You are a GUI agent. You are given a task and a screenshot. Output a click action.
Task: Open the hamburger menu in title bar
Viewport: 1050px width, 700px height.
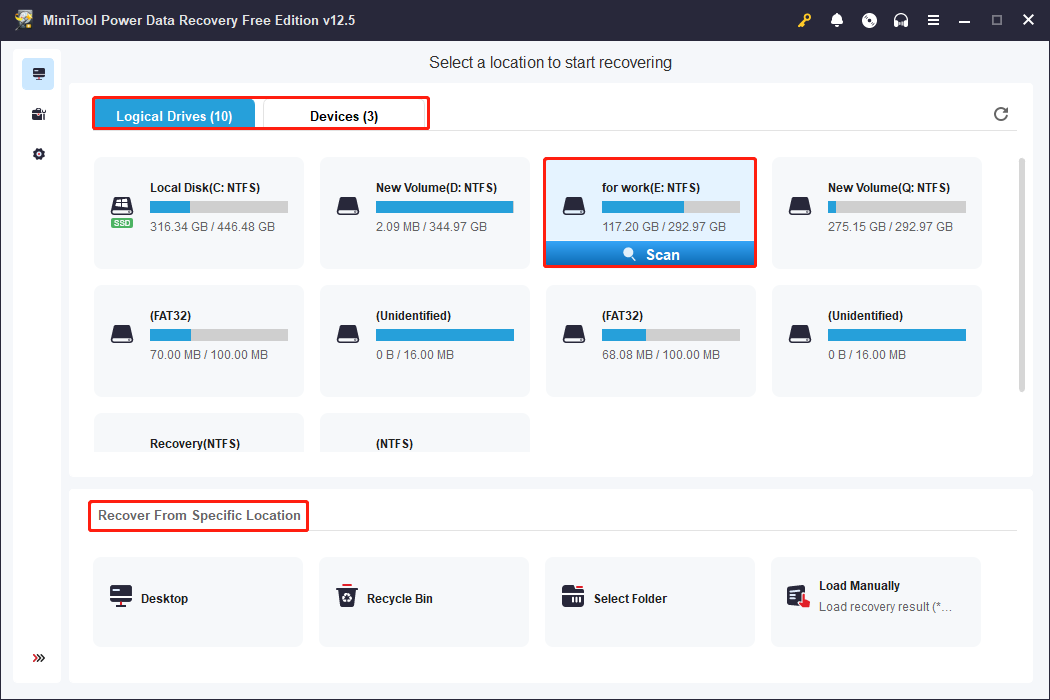(933, 20)
